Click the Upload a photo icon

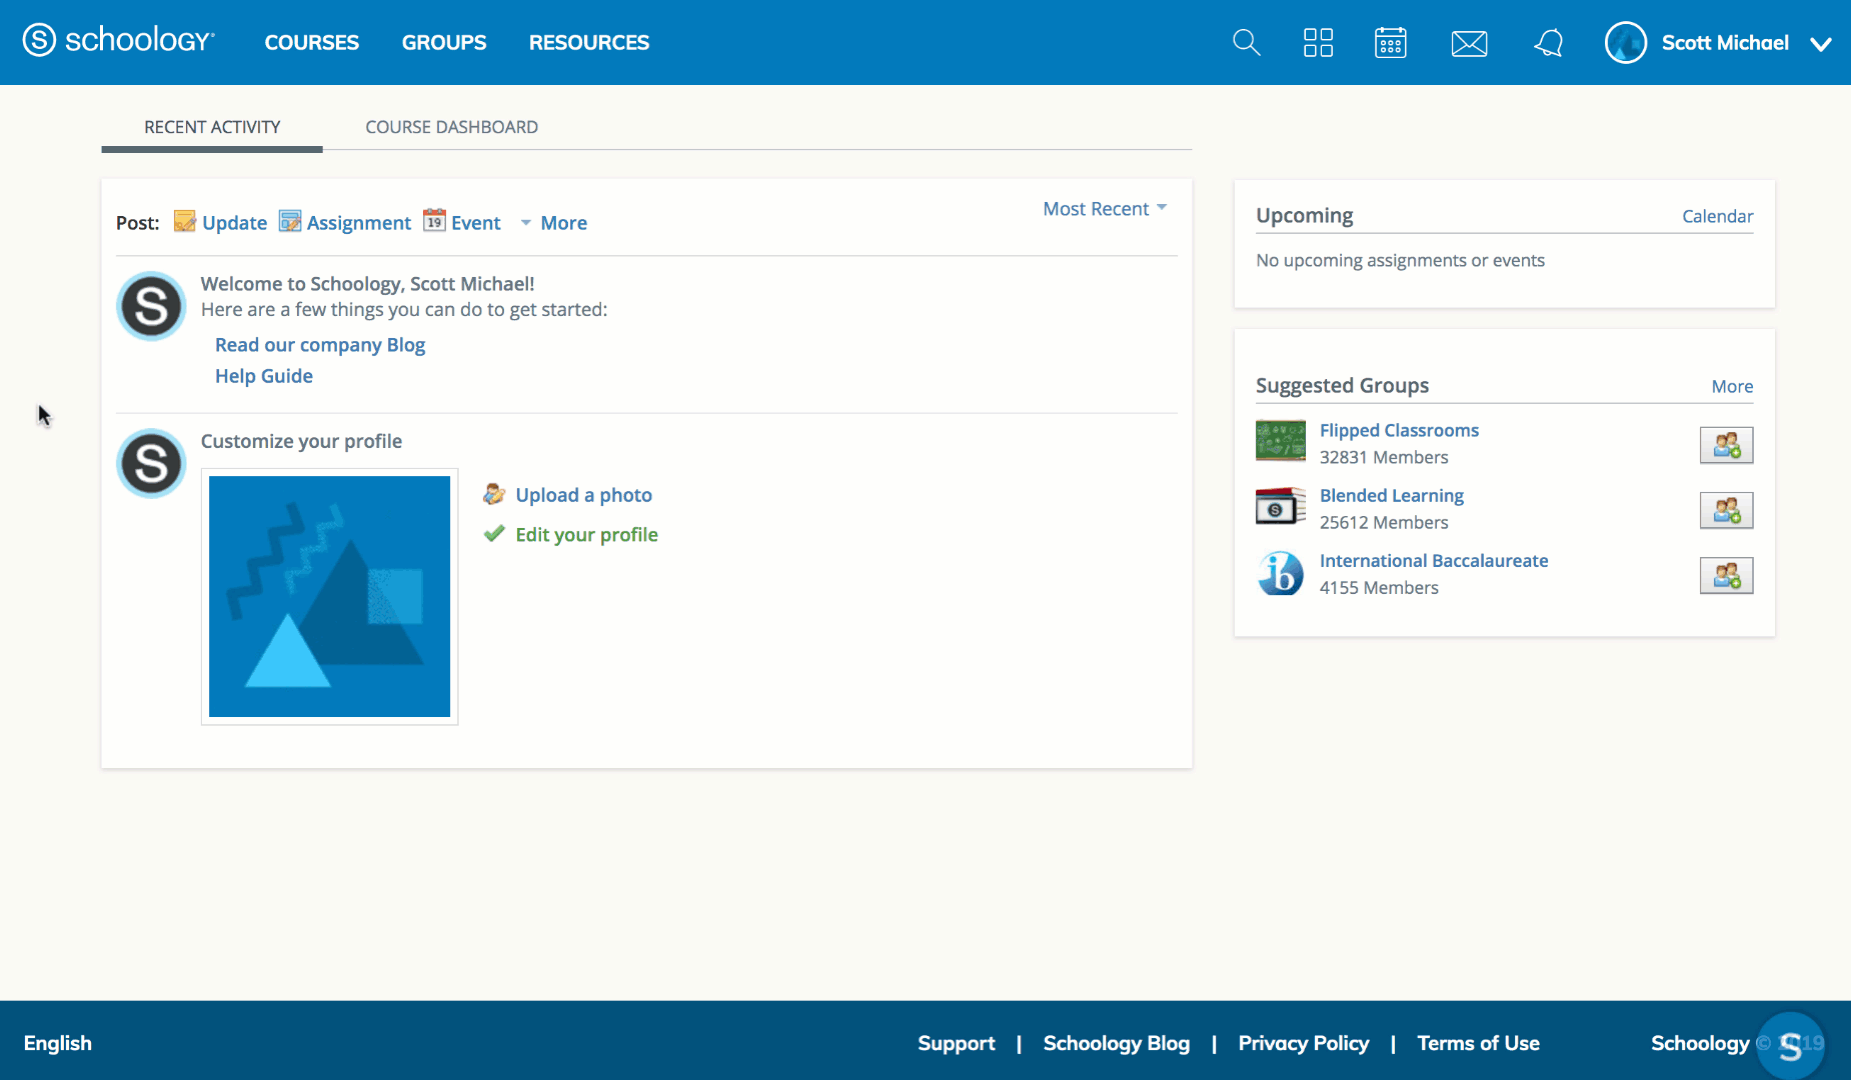pyautogui.click(x=494, y=494)
